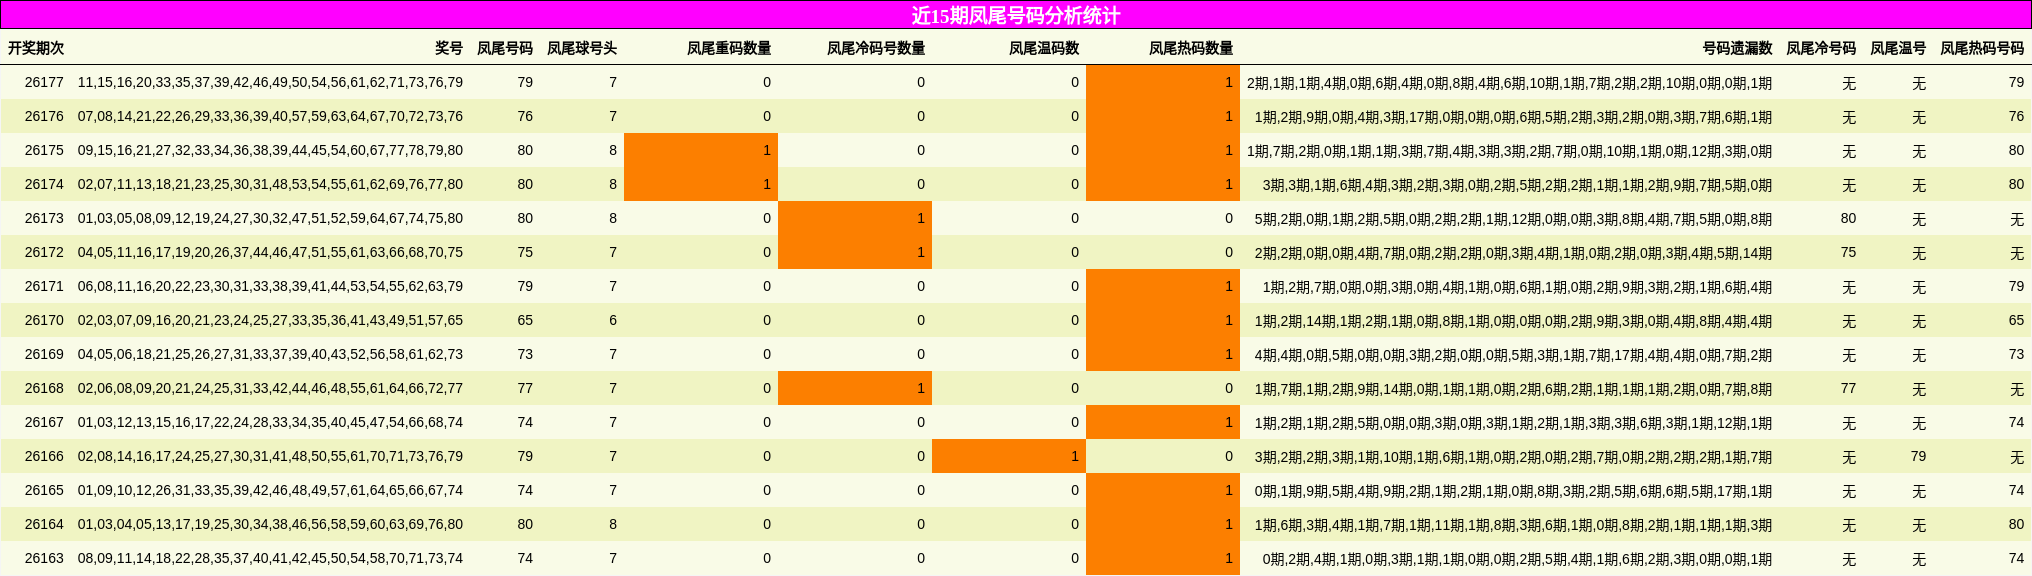Click winning numbers starting 11,15,16,20,33
The height and width of the screenshot is (576, 2032).
(270, 82)
